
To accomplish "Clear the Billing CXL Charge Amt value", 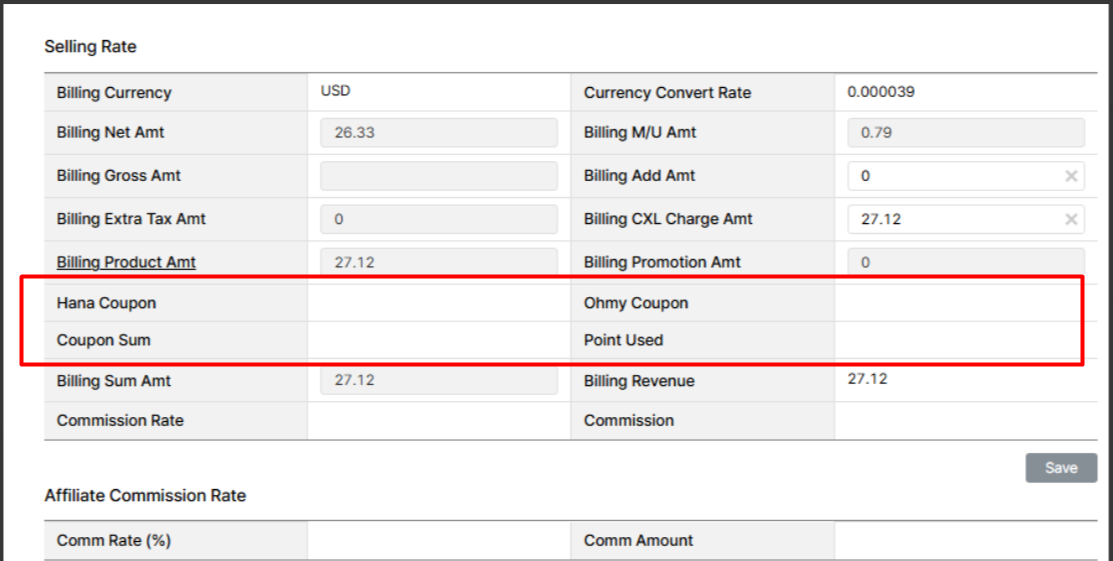I will 1071,219.
